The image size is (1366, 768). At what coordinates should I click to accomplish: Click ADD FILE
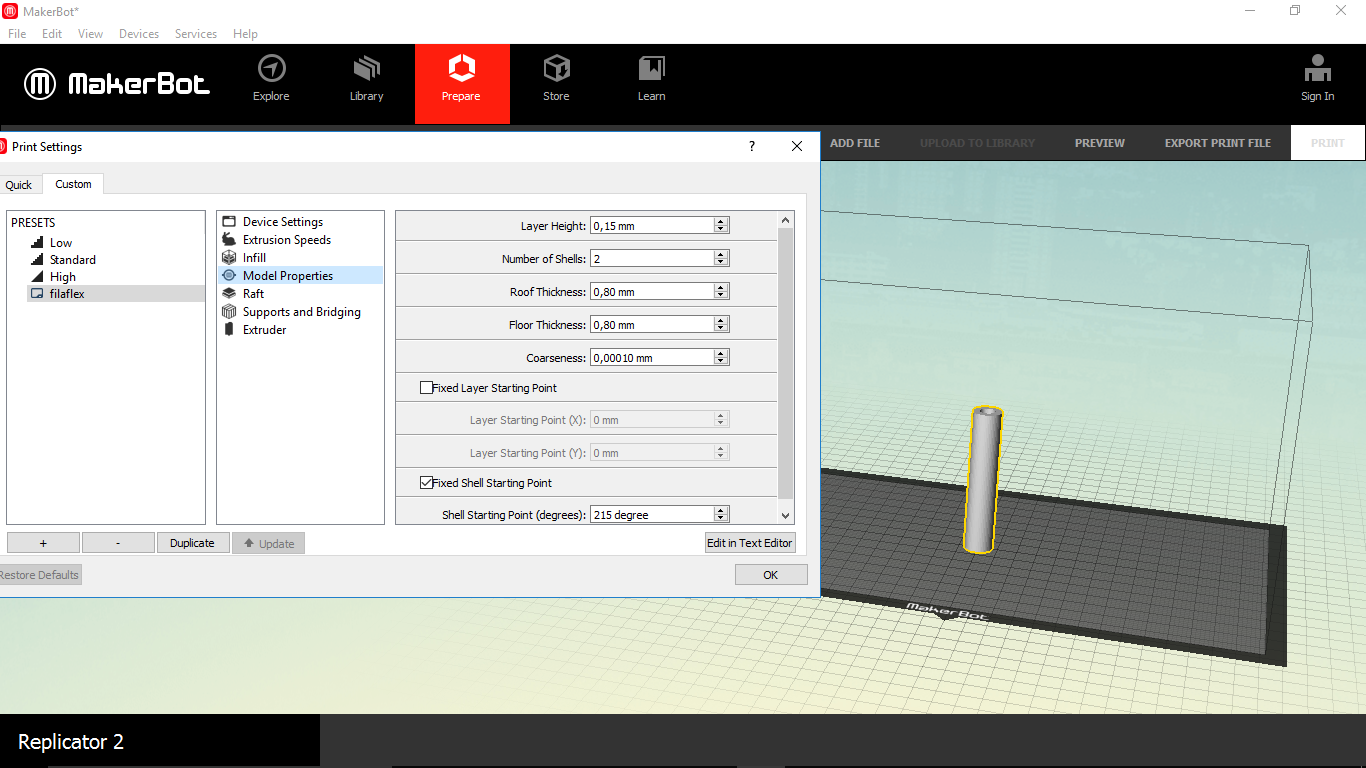tap(855, 143)
